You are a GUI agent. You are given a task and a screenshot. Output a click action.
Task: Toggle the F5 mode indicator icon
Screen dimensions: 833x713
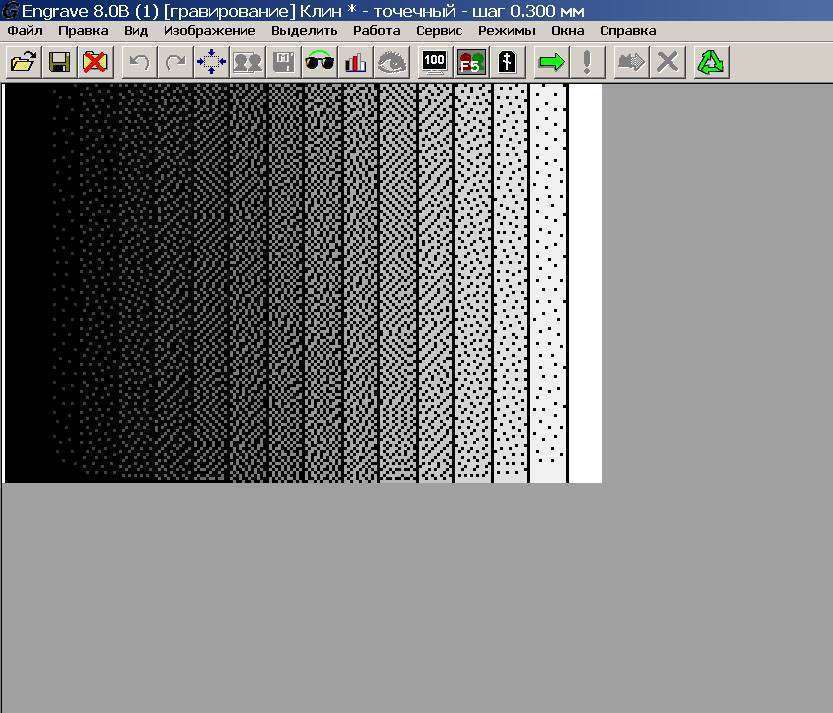470,61
